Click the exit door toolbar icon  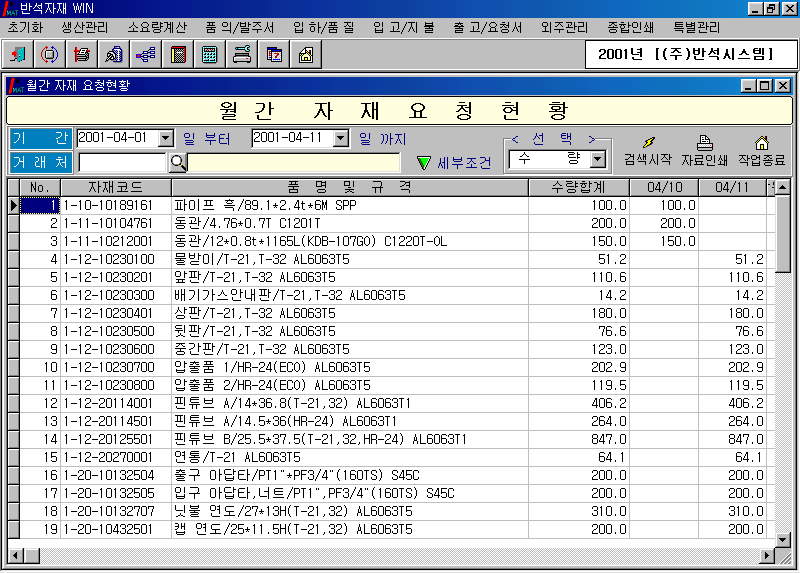[19, 54]
